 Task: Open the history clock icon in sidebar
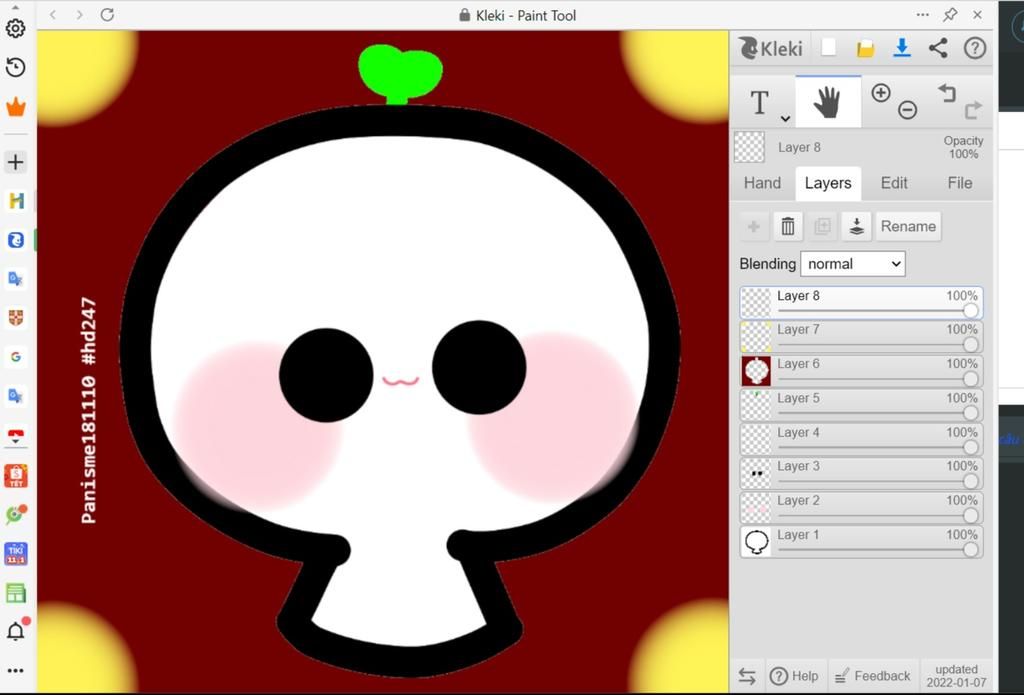coord(16,67)
